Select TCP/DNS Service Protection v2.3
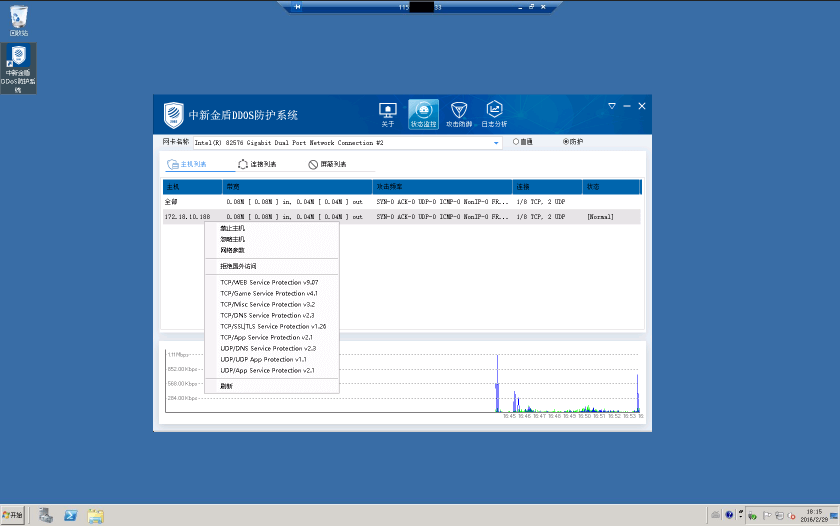 coord(272,315)
